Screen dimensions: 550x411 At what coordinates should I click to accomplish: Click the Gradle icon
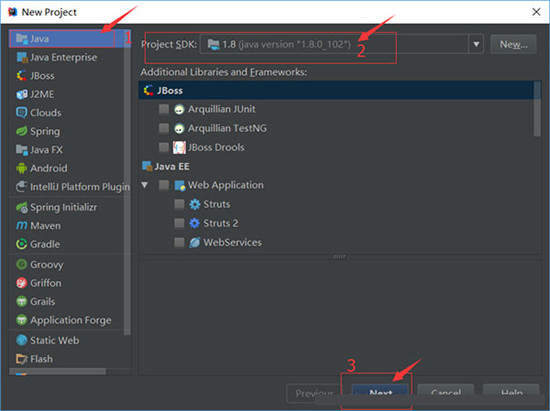(22, 244)
